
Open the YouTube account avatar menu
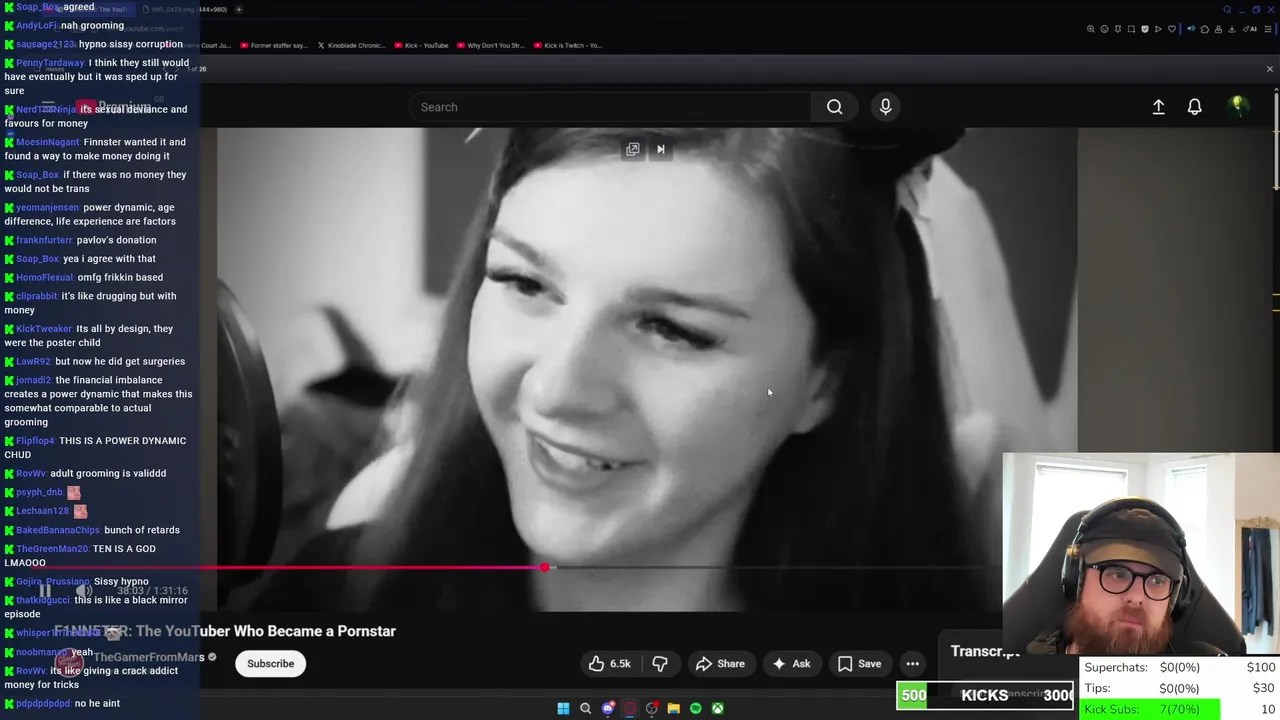tap(1238, 107)
